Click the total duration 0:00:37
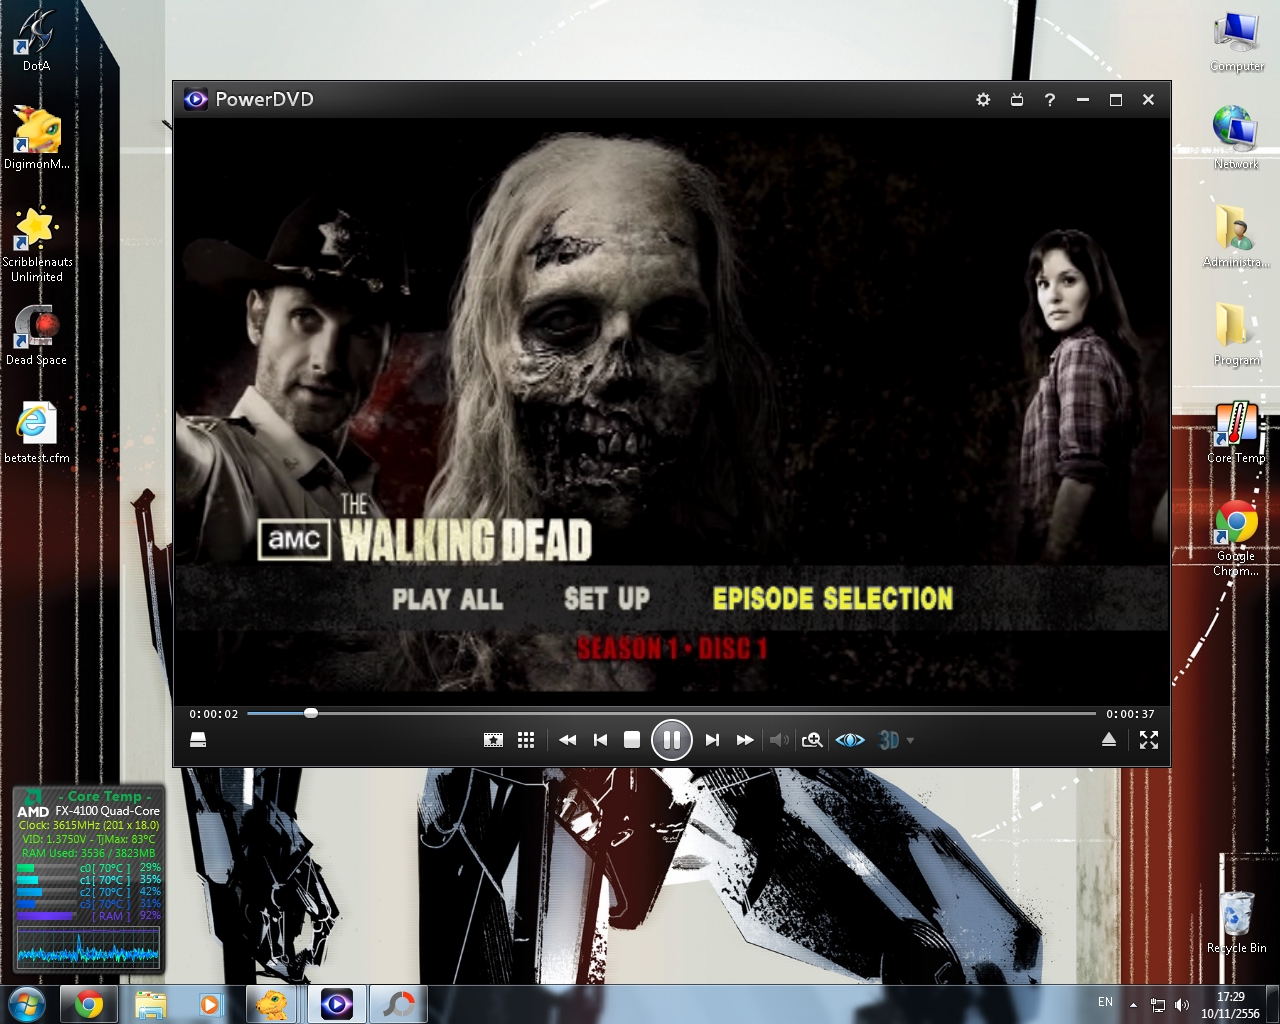 tap(1130, 714)
